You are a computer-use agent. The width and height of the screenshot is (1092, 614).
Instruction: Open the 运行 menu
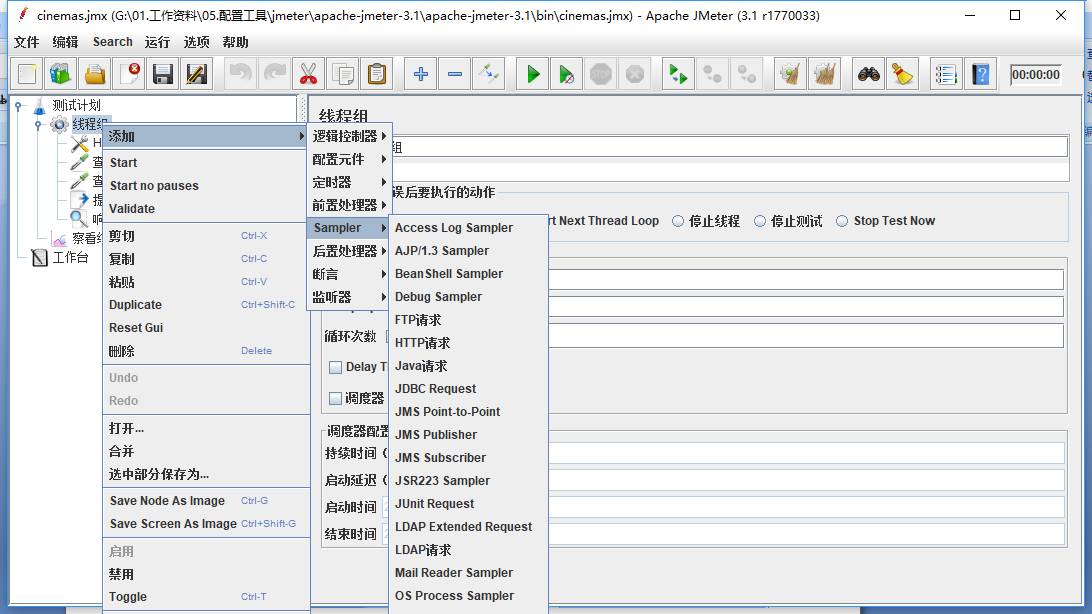[x=157, y=42]
